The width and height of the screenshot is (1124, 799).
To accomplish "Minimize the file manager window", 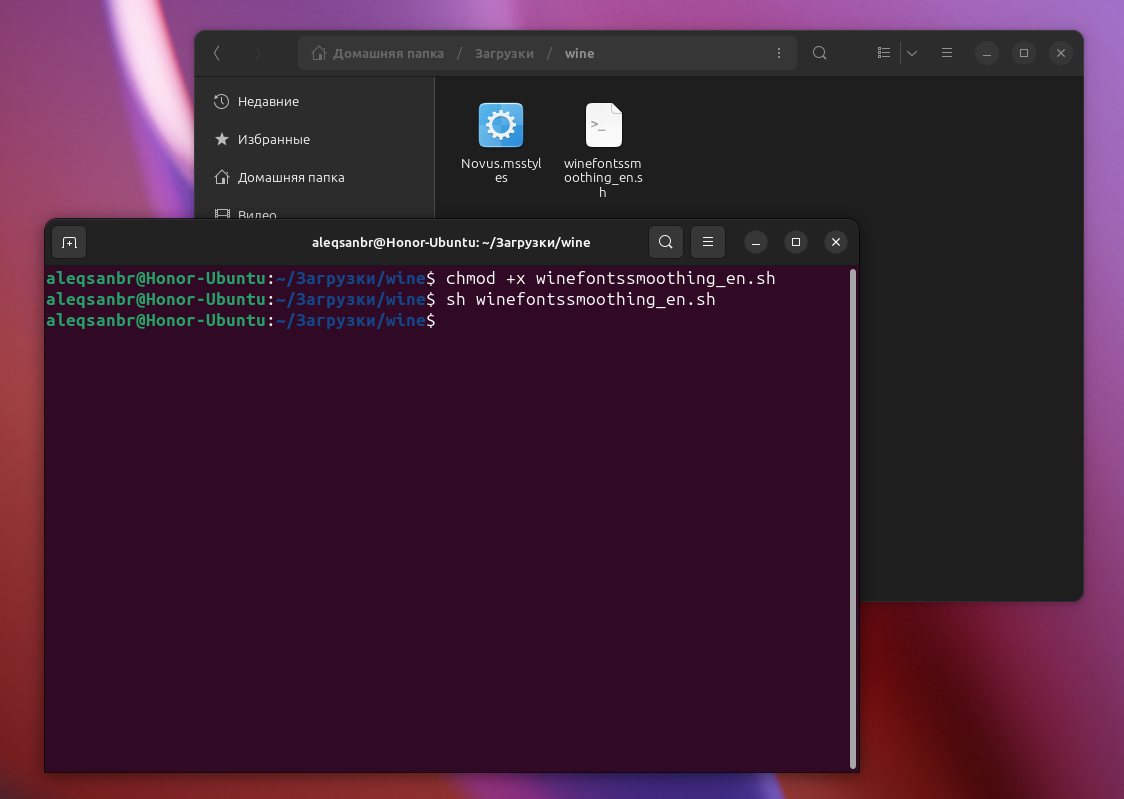I will point(986,53).
